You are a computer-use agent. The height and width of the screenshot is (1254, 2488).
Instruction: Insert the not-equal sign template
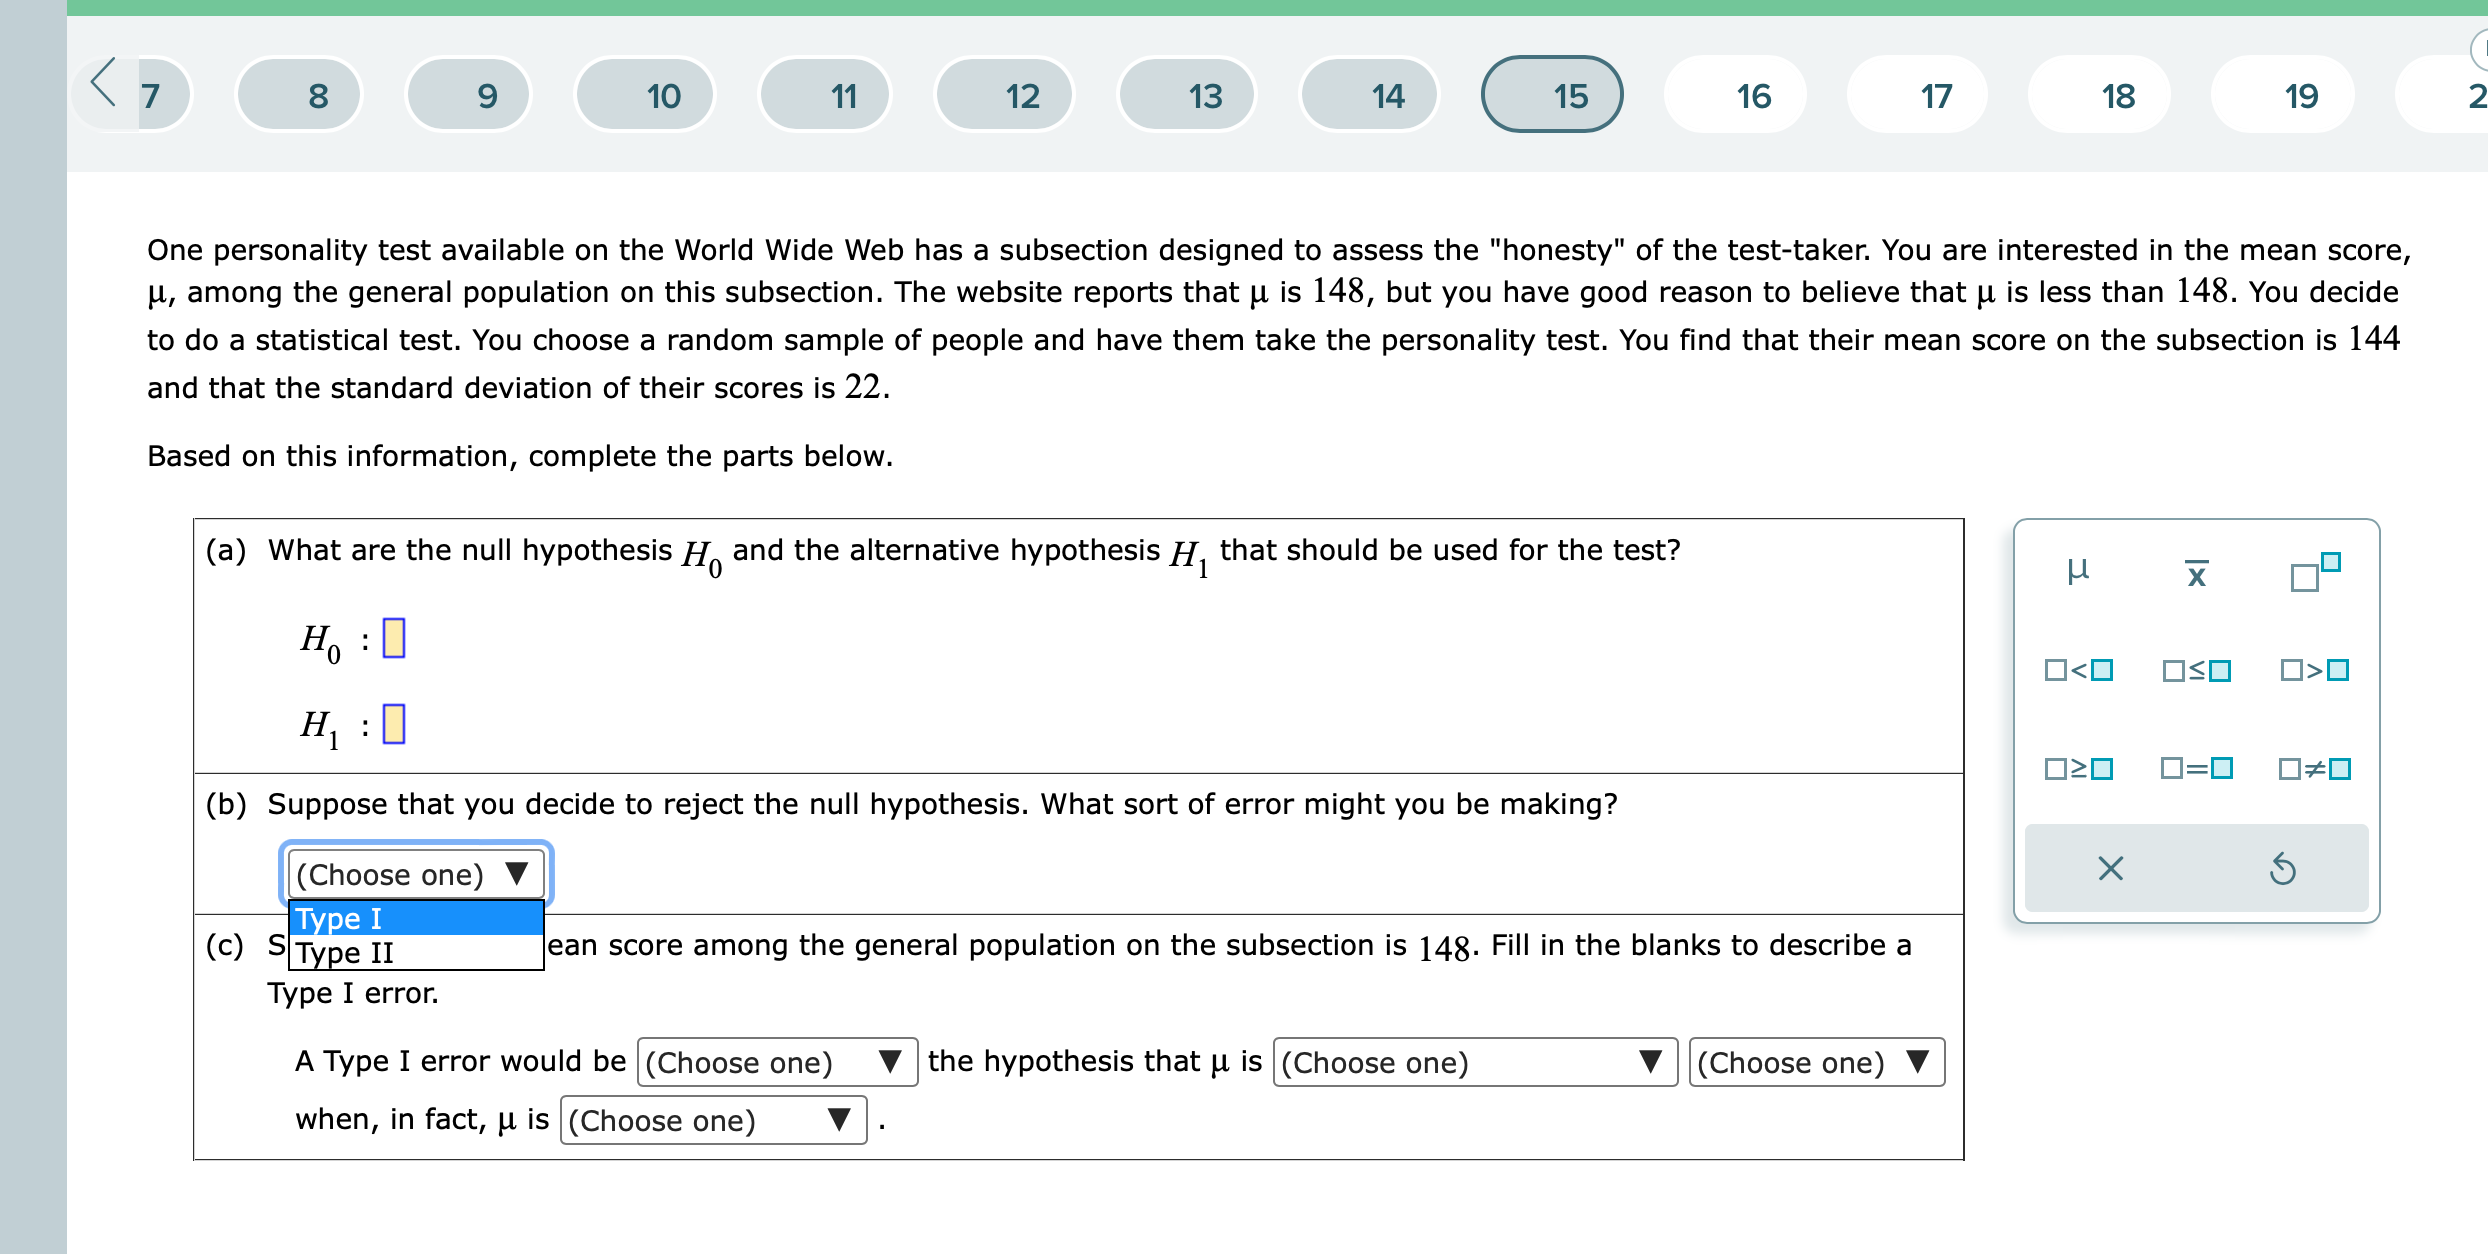point(2314,768)
